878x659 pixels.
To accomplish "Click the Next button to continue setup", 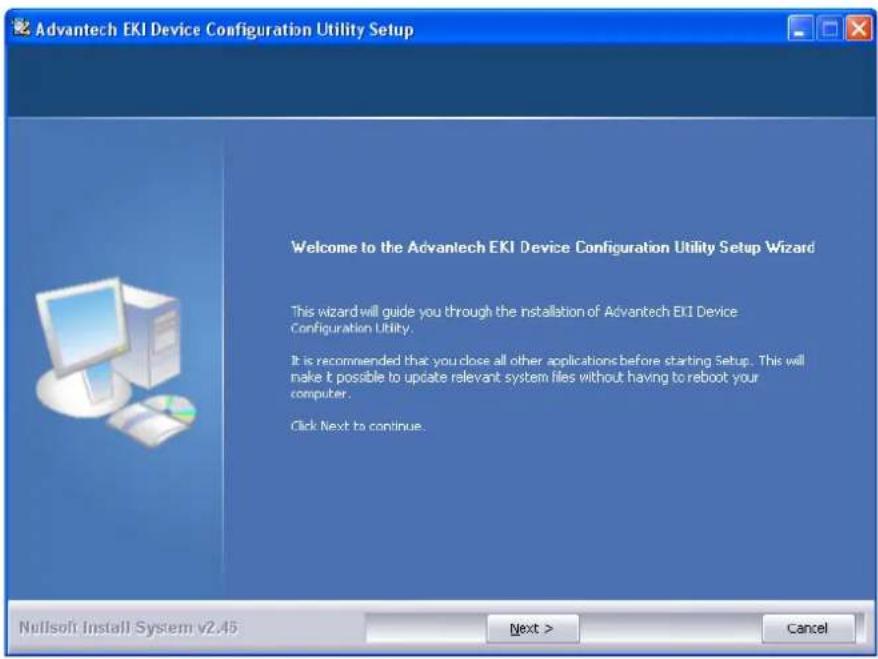I will pyautogui.click(x=533, y=628).
